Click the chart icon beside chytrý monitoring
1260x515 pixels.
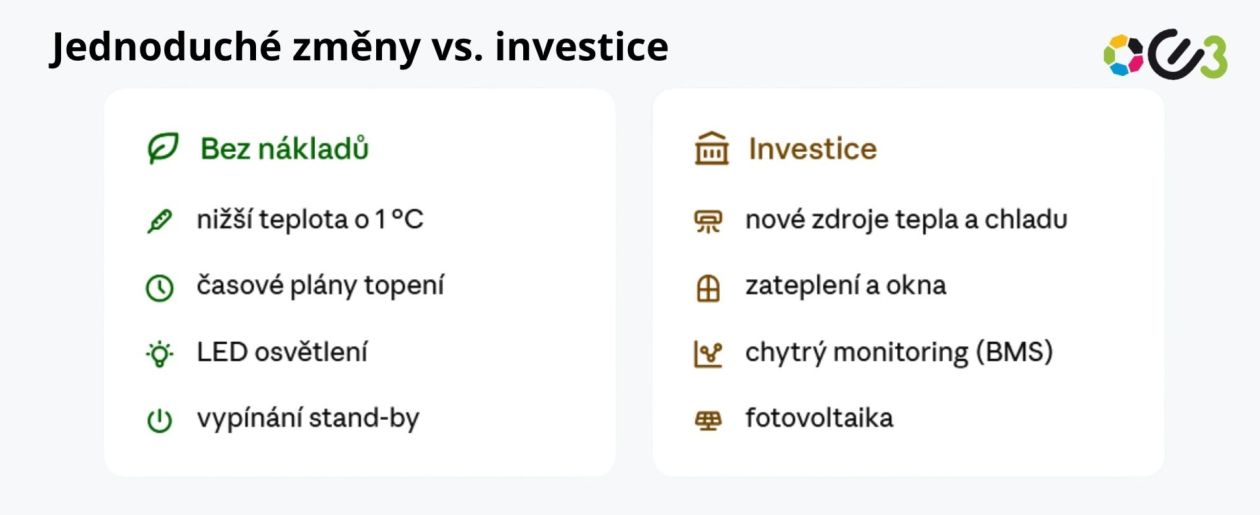[708, 354]
